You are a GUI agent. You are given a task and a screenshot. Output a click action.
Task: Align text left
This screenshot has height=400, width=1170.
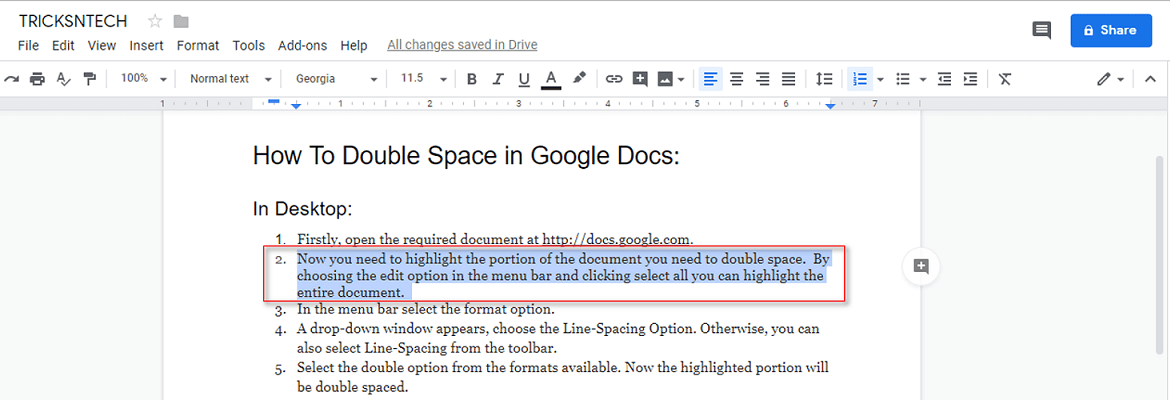(712, 78)
